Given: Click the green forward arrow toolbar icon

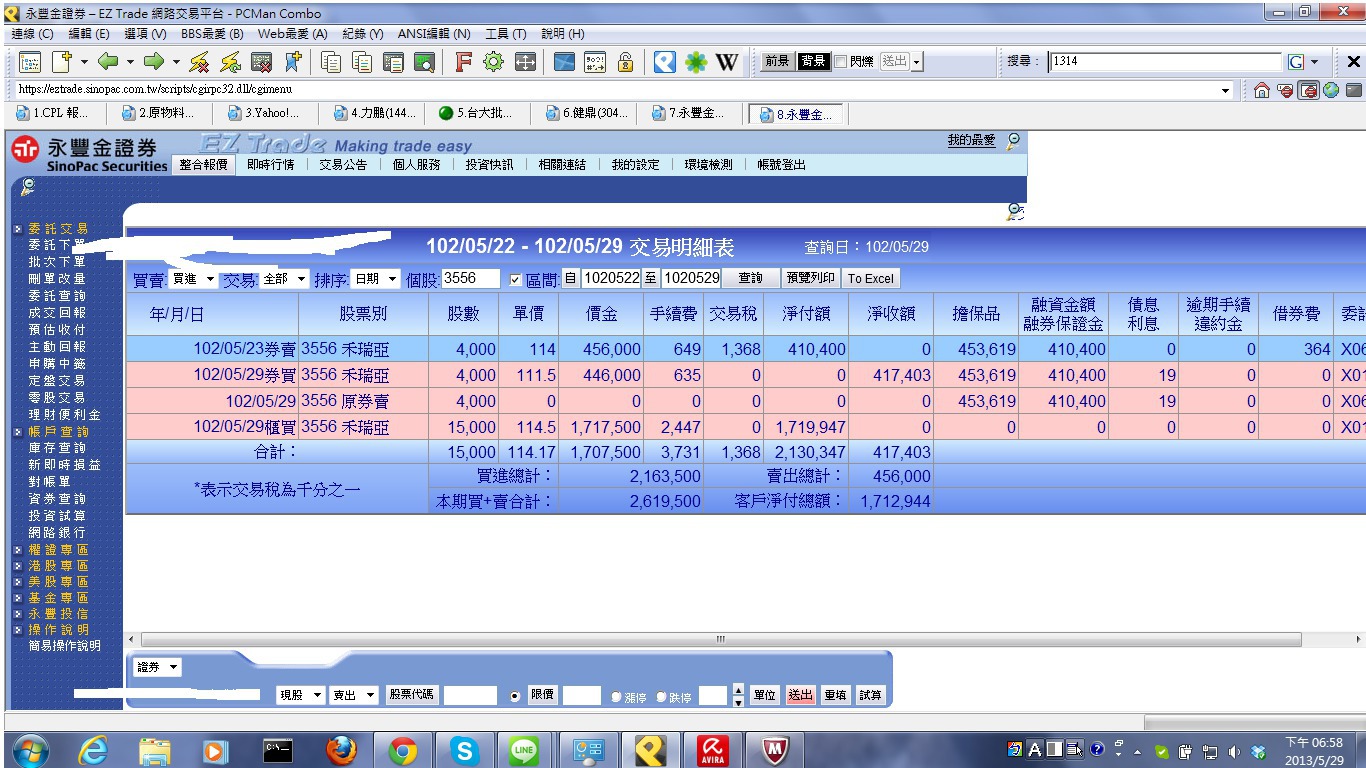Looking at the screenshot, I should click(x=153, y=62).
